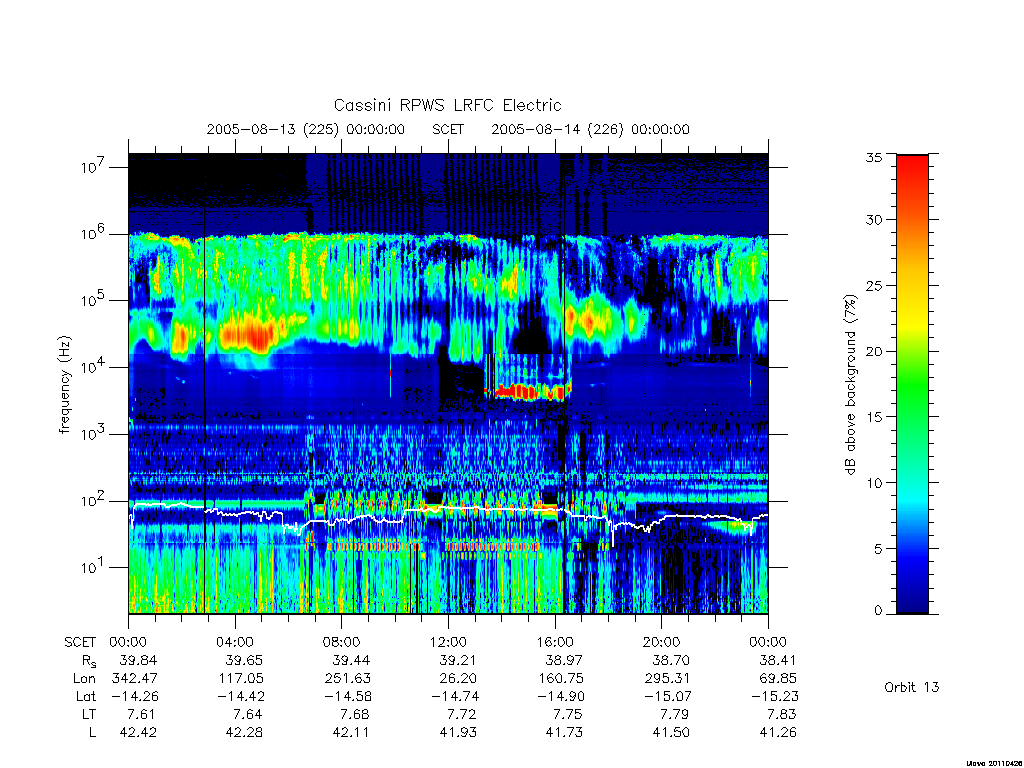
Task: Click colorbar tick value 25
Action: point(873,285)
